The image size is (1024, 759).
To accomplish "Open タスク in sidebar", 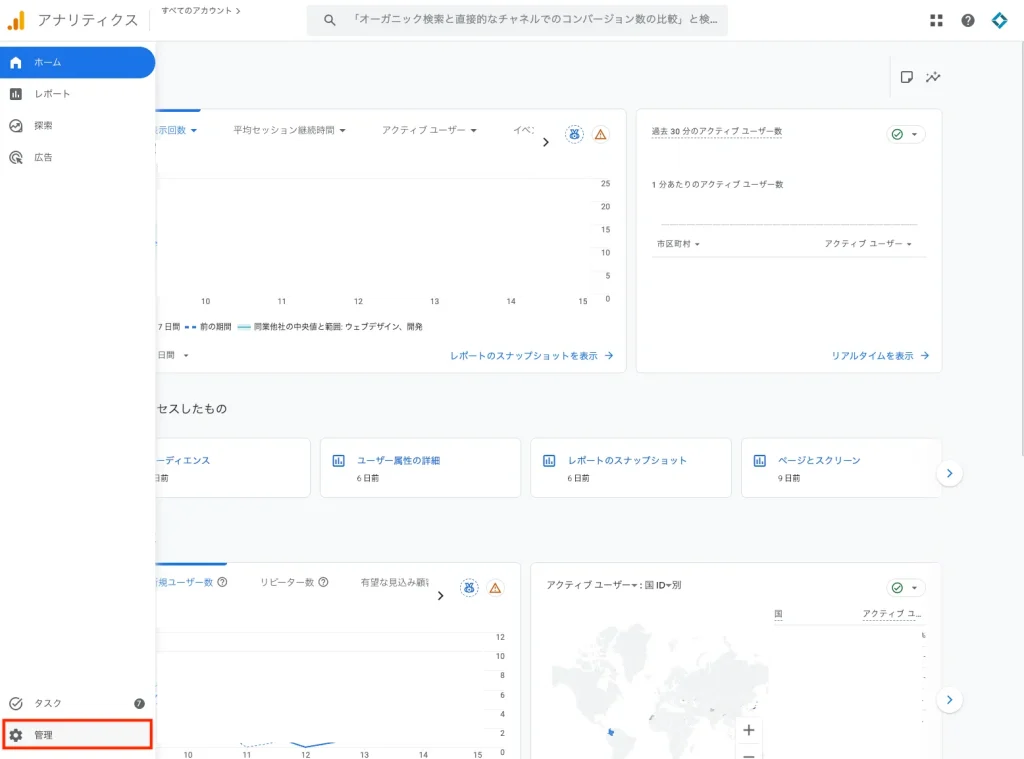I will (77, 703).
